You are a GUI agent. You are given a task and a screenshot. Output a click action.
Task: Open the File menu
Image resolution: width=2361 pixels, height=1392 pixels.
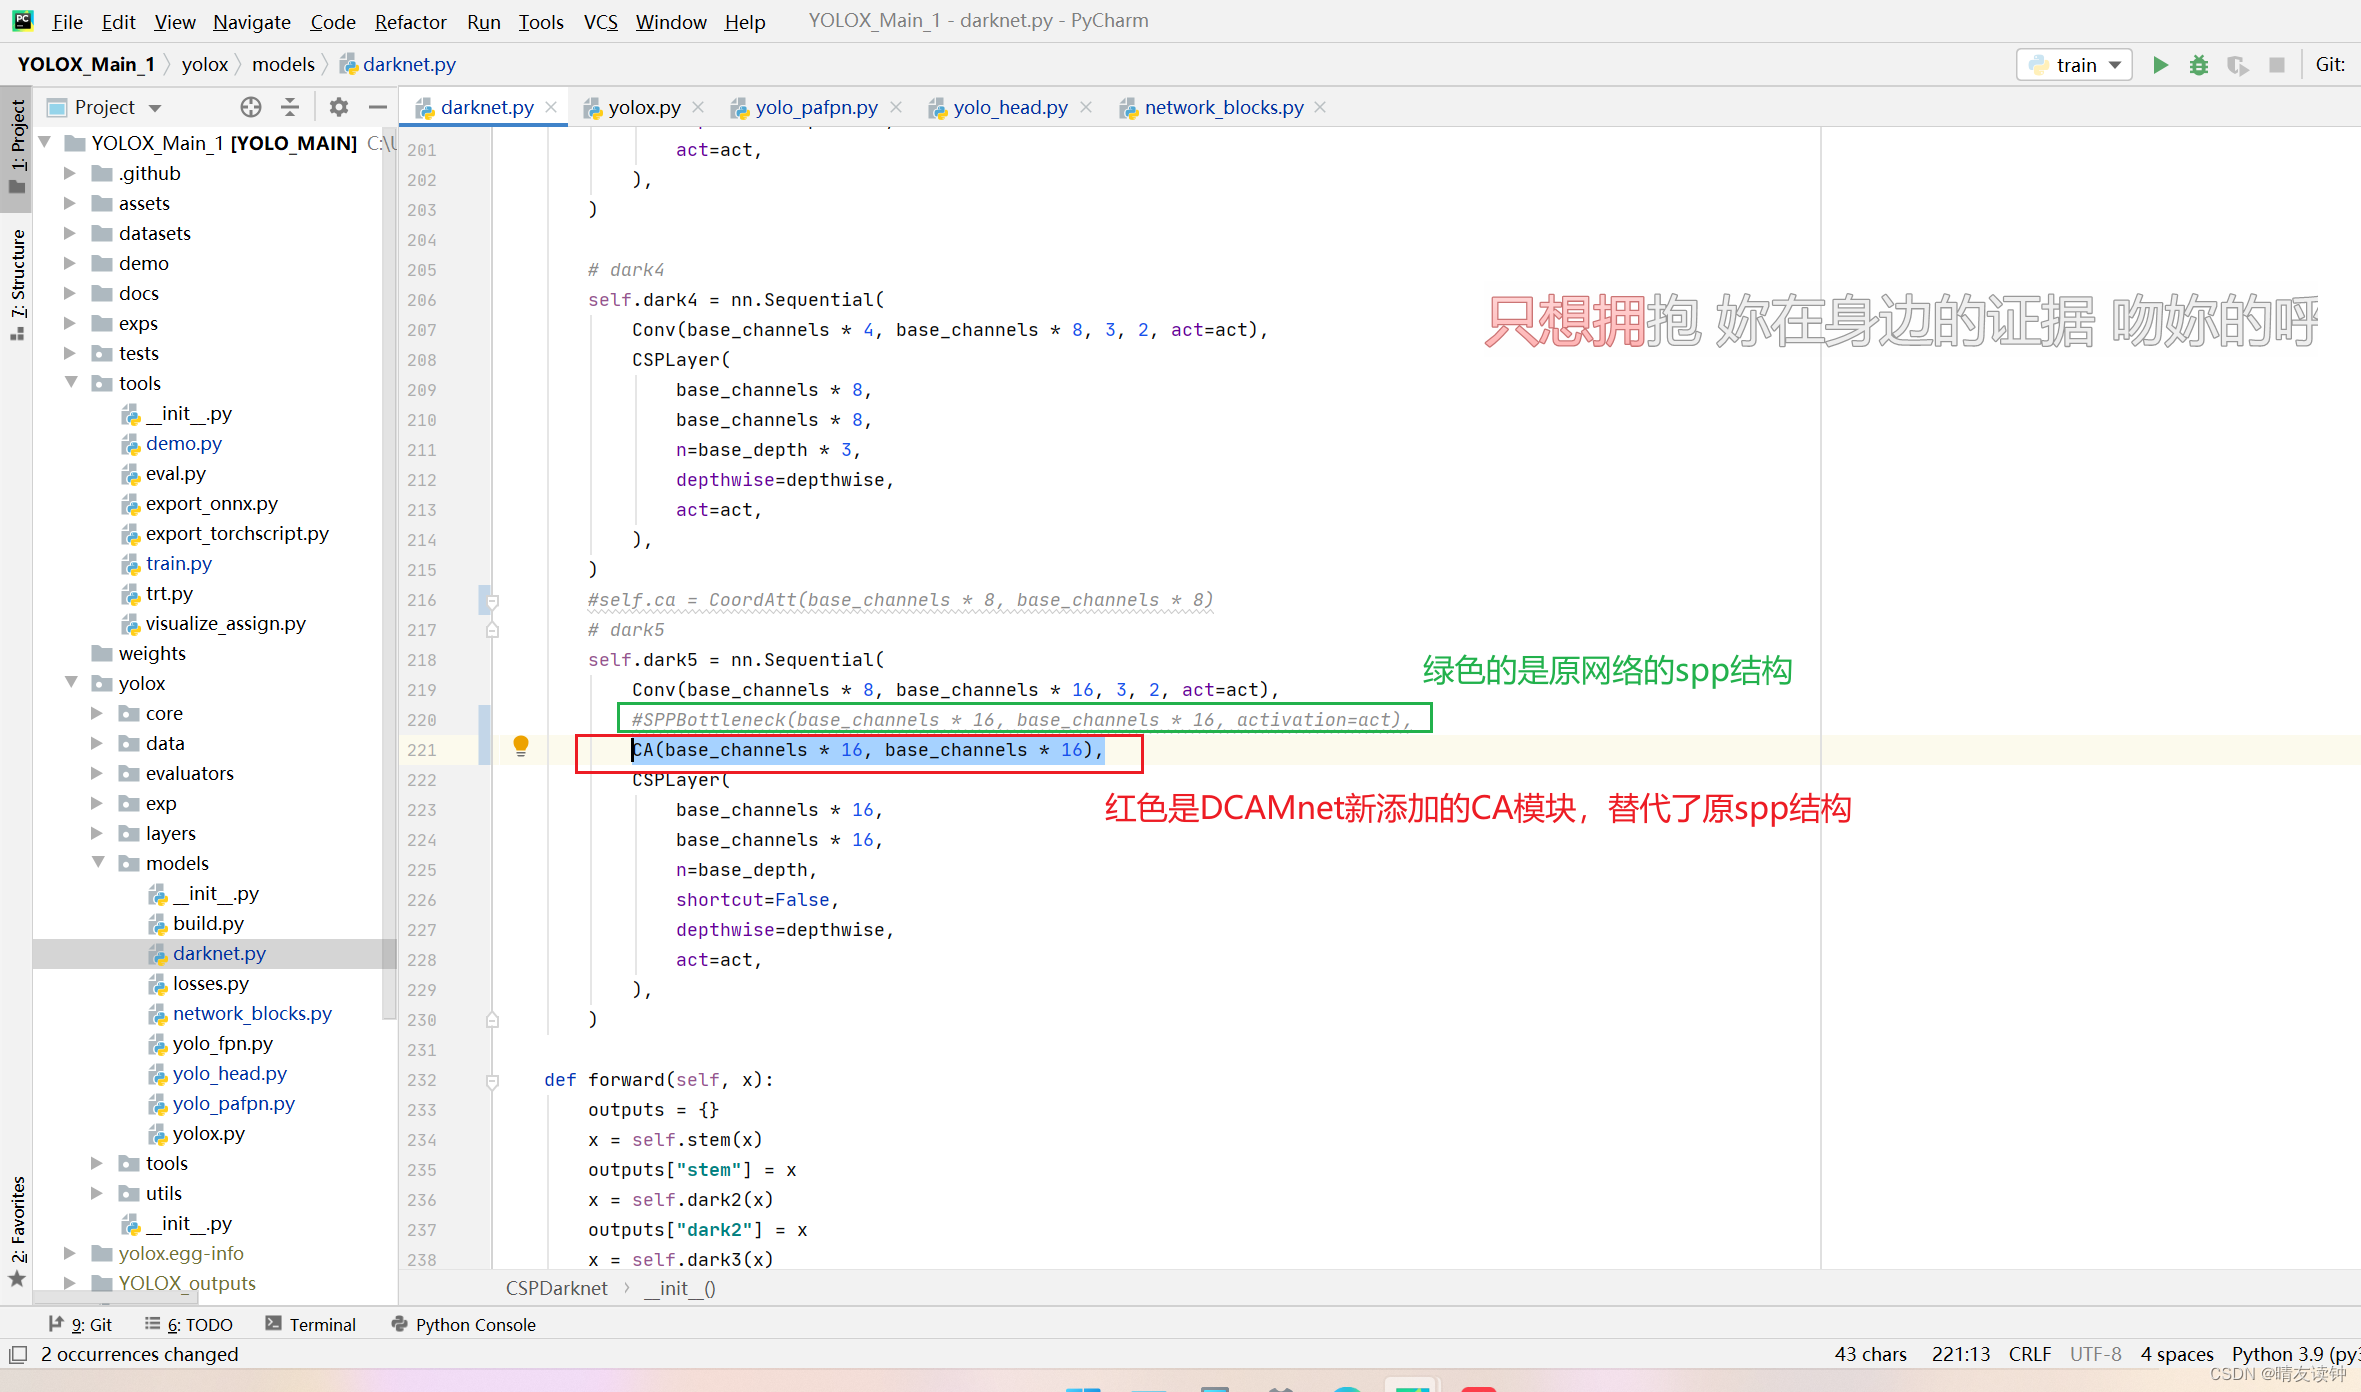click(67, 21)
